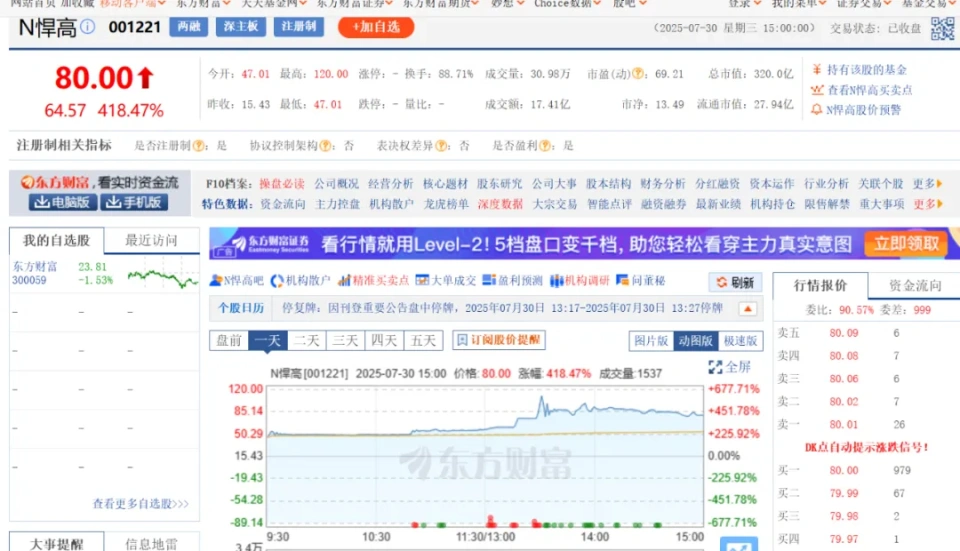This screenshot has height=551, width=960.
Task: Open the 行情报价 tab
Action: pyautogui.click(x=820, y=285)
